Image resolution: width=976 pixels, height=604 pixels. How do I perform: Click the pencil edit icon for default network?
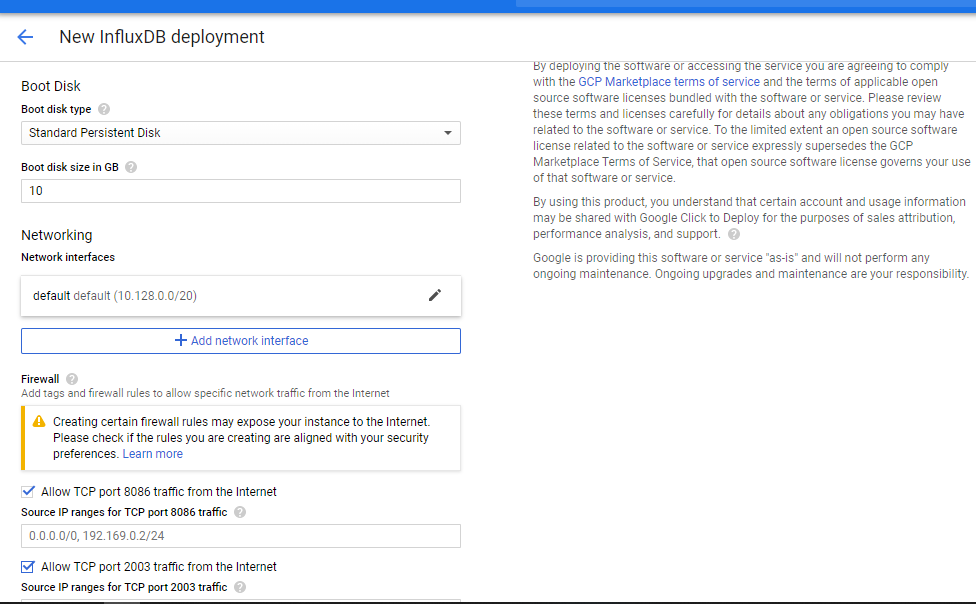[x=434, y=295]
